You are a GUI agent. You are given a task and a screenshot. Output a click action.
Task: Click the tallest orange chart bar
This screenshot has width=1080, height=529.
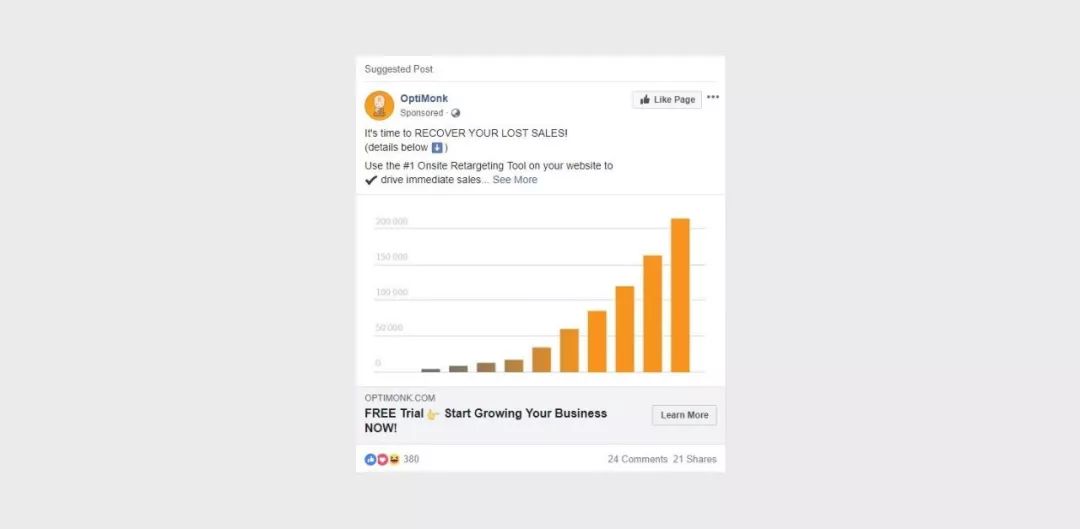tap(680, 295)
